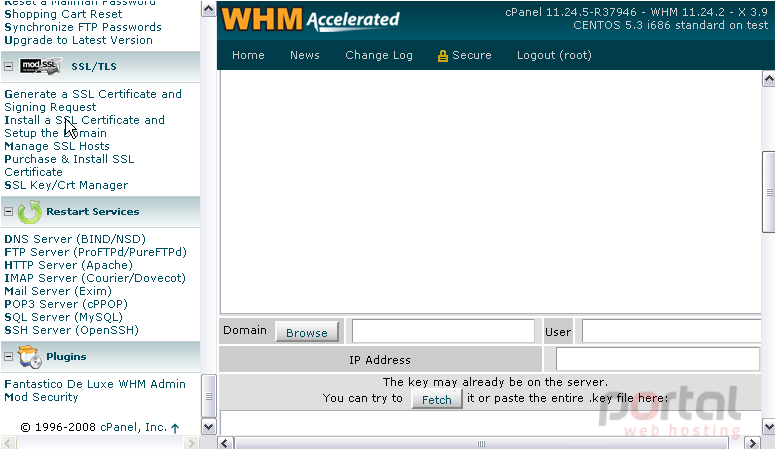Image resolution: width=776 pixels, height=450 pixels.
Task: Click the blue up arrow after cPanel, Inc.
Action: coord(175,428)
